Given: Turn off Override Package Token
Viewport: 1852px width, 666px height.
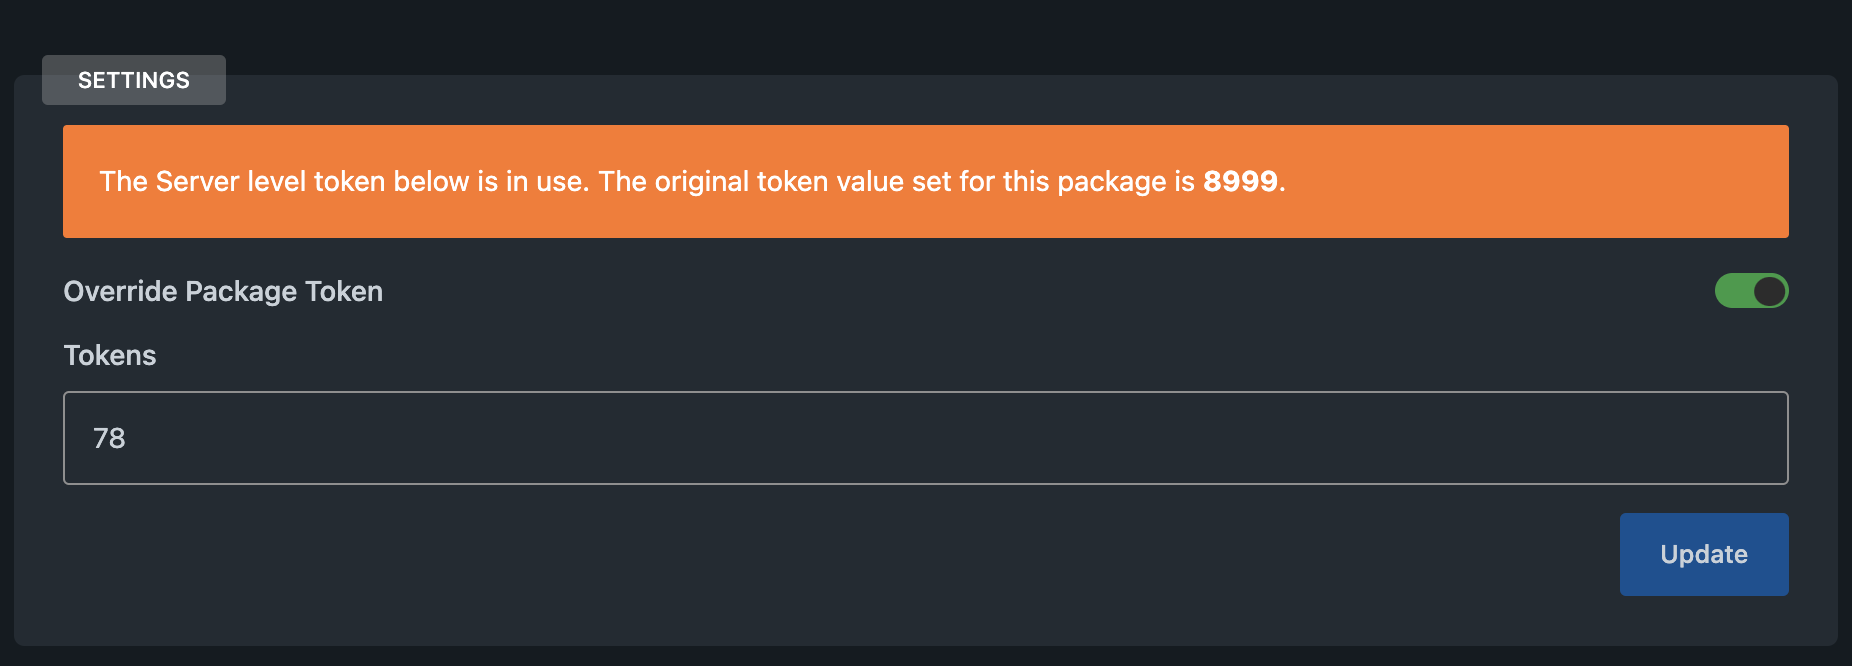Looking at the screenshot, I should (x=1751, y=291).
